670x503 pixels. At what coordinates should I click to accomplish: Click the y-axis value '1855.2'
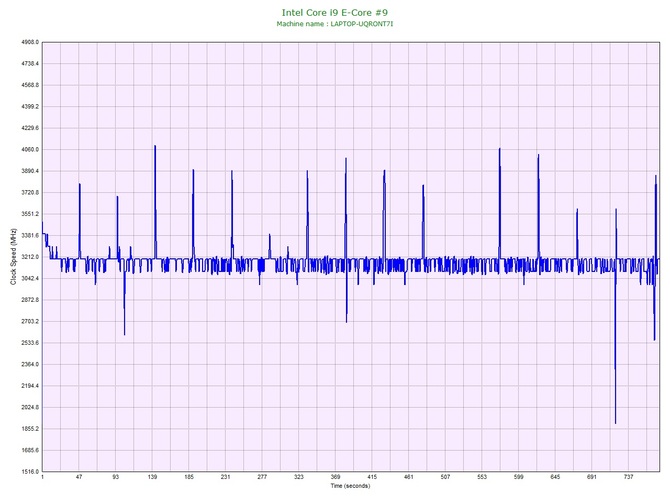pyautogui.click(x=30, y=429)
